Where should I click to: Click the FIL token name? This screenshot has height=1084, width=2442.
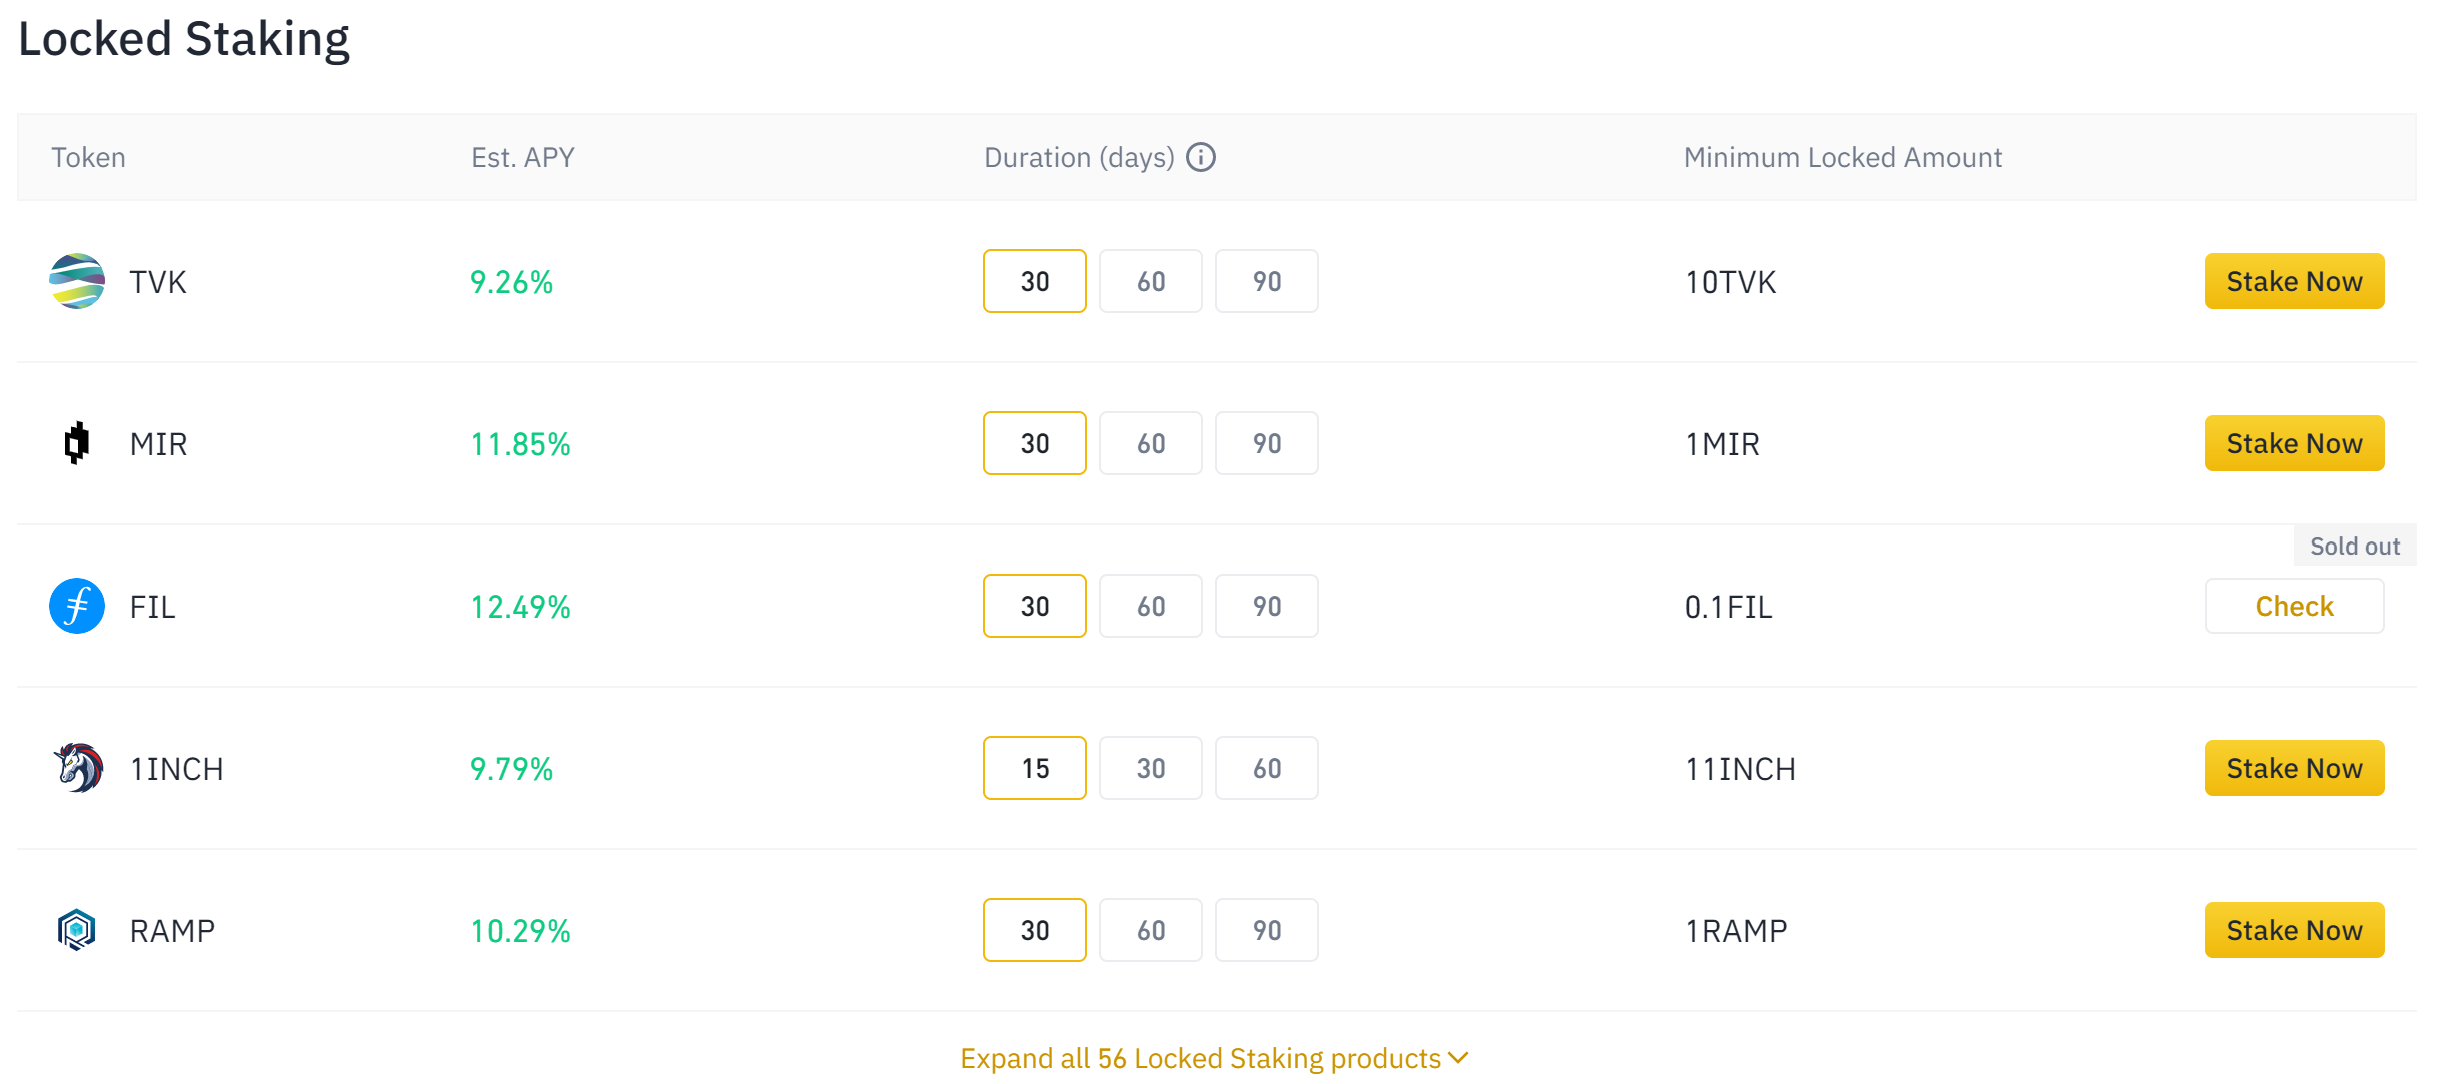pyautogui.click(x=152, y=607)
